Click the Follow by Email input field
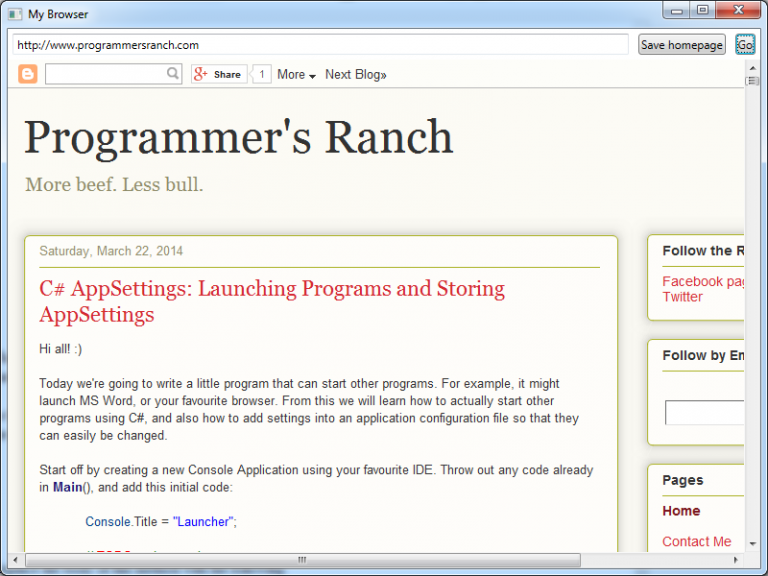The image size is (768, 576). point(705,412)
